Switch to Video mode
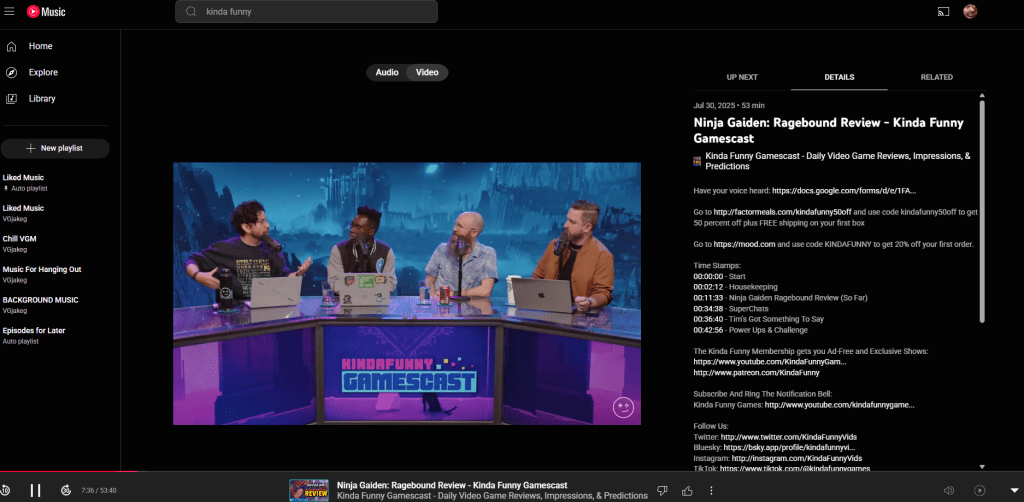This screenshot has height=502, width=1024. pyautogui.click(x=427, y=72)
